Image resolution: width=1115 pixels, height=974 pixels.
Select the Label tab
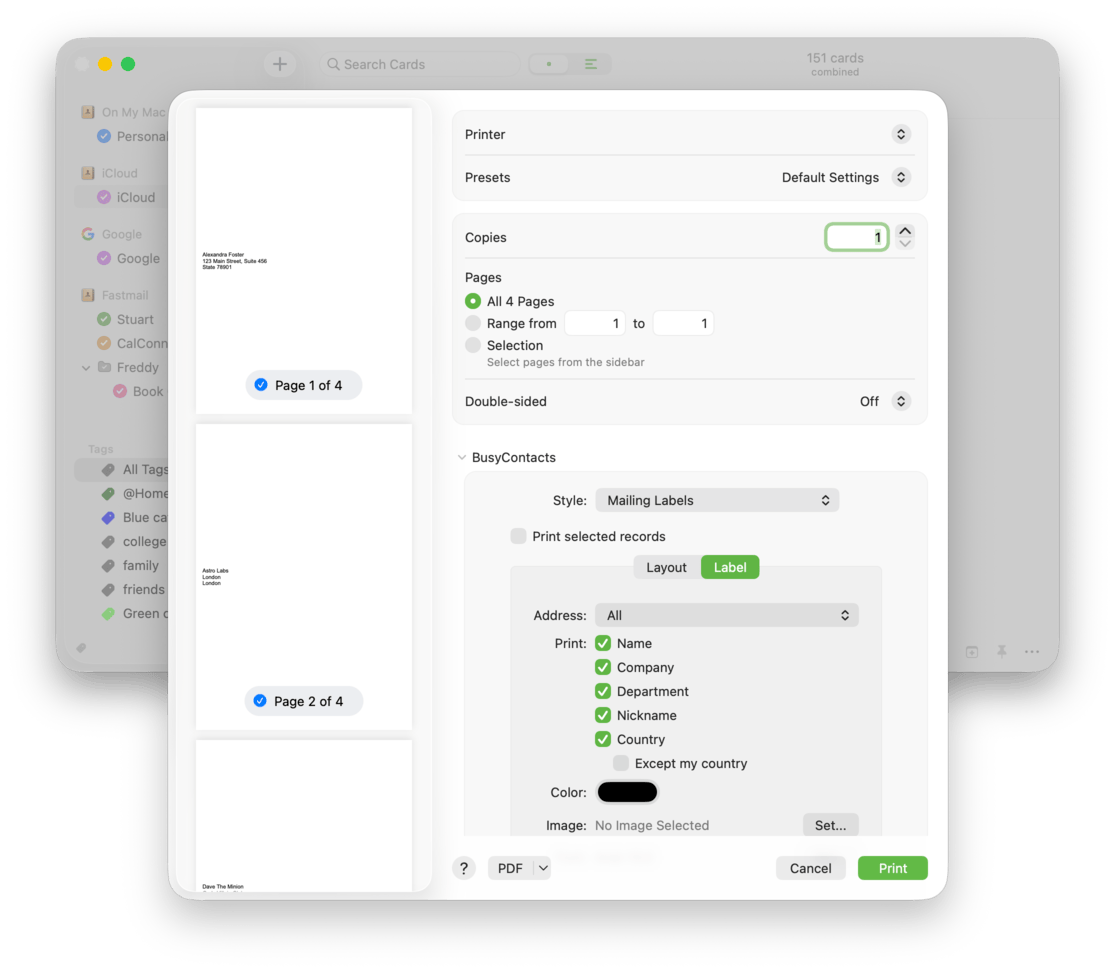(x=730, y=567)
